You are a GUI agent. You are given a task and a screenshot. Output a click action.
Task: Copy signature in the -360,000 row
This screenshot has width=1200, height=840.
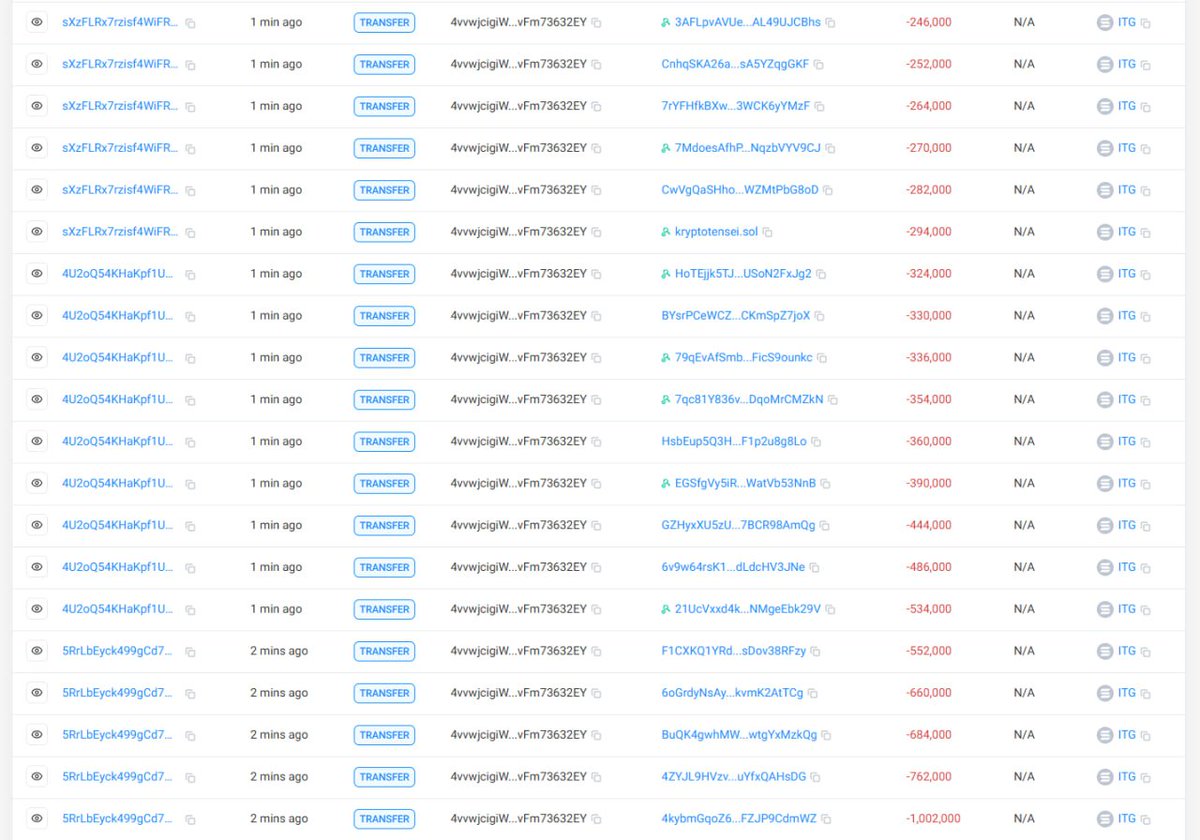pos(190,443)
